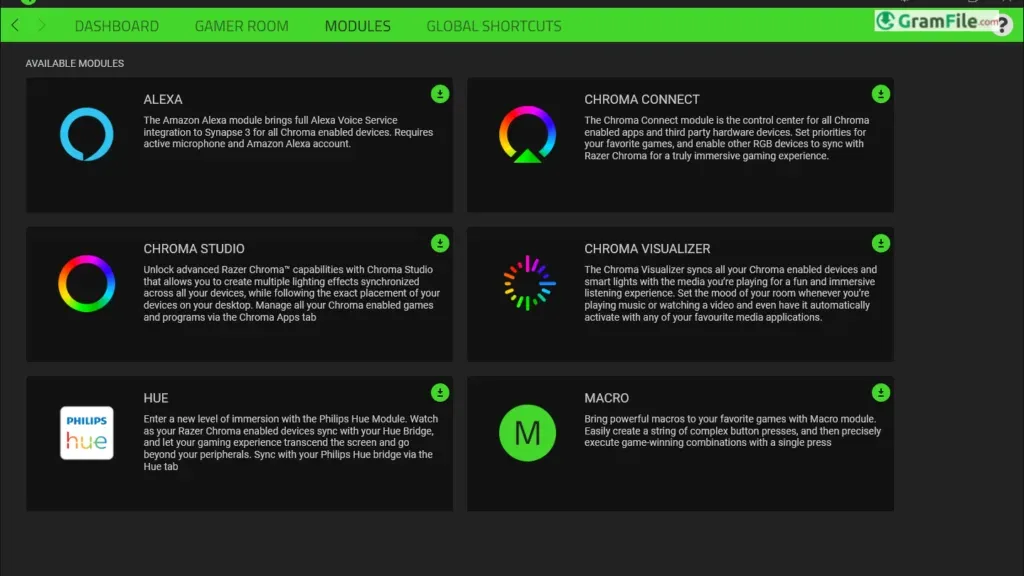The height and width of the screenshot is (576, 1024).
Task: Install Chroma Studio using its download icon
Action: click(x=440, y=243)
